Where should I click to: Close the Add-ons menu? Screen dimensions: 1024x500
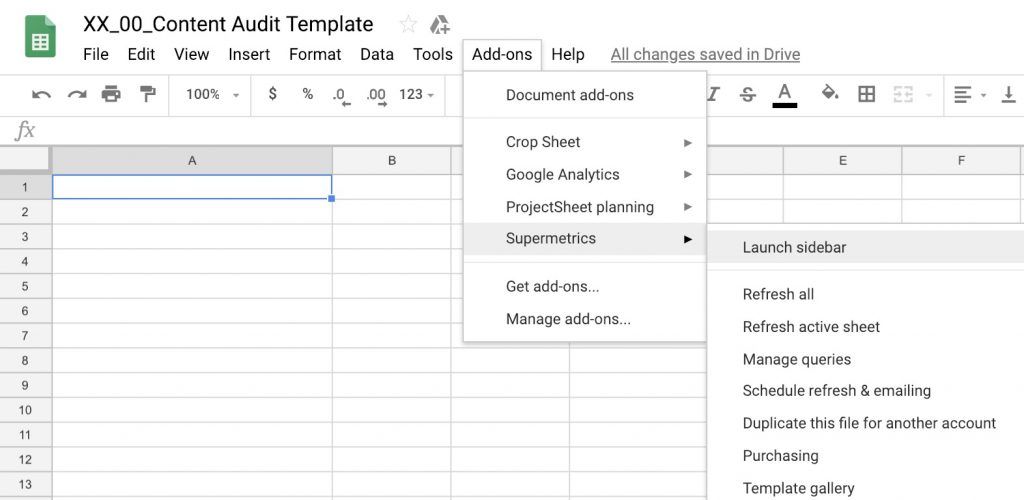click(502, 54)
